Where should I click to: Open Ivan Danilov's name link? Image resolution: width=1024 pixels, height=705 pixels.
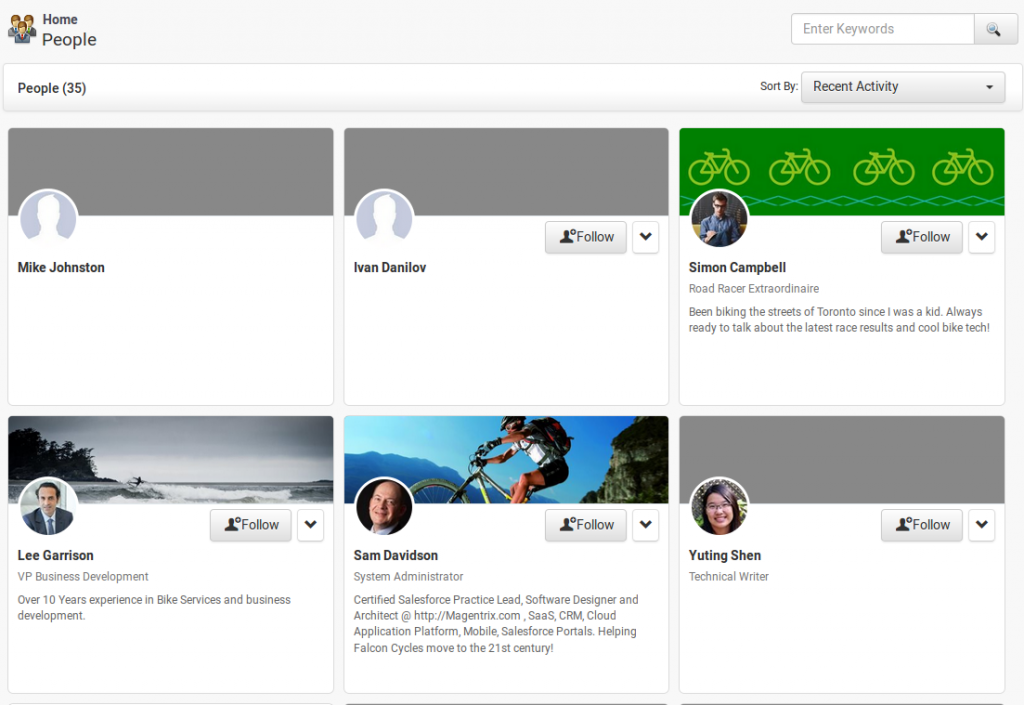[x=390, y=268]
